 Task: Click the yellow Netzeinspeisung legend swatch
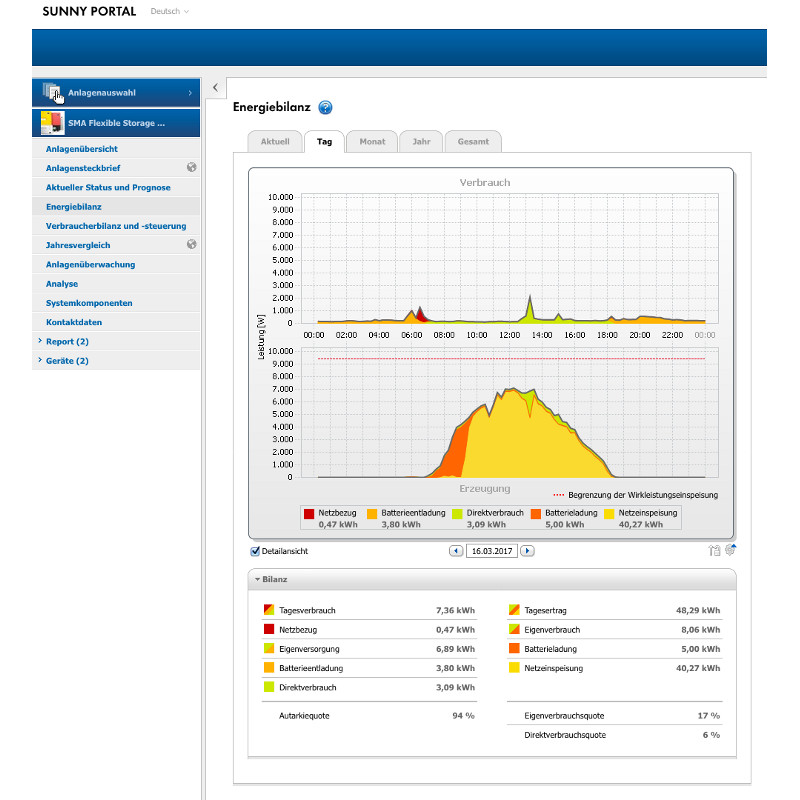[x=608, y=512]
